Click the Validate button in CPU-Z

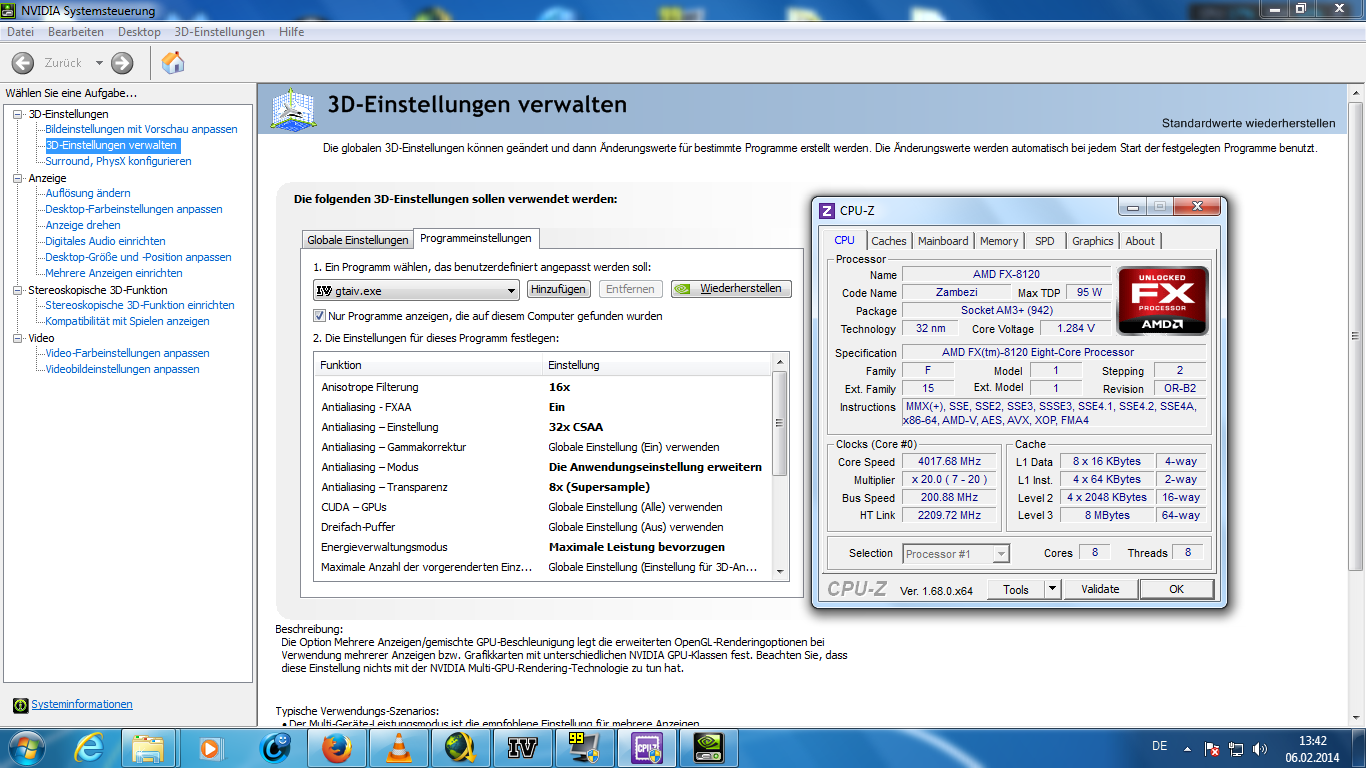point(1100,589)
